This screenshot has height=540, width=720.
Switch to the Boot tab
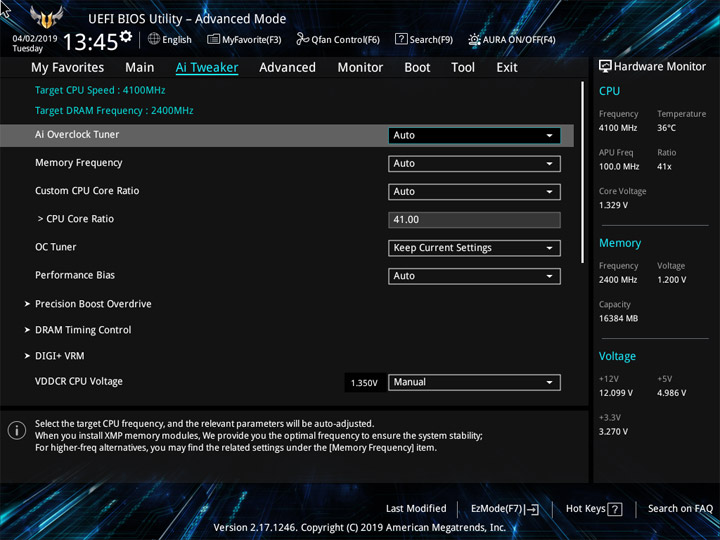click(x=417, y=68)
